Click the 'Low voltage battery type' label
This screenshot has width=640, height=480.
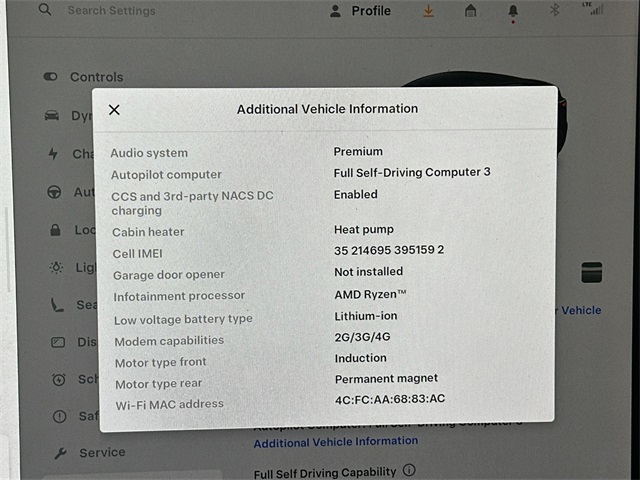pyautogui.click(x=183, y=320)
